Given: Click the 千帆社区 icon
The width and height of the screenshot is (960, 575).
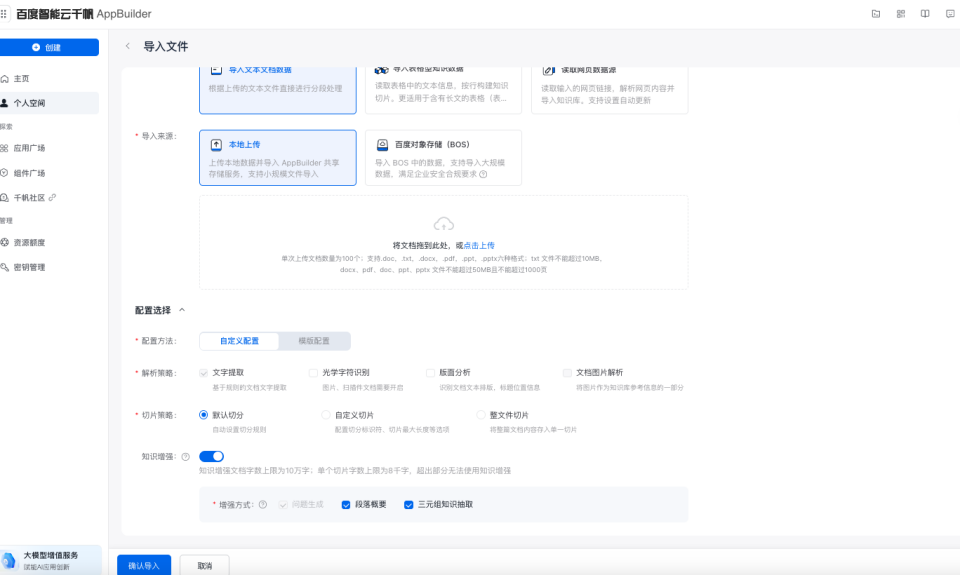Looking at the screenshot, I should tap(4, 198).
